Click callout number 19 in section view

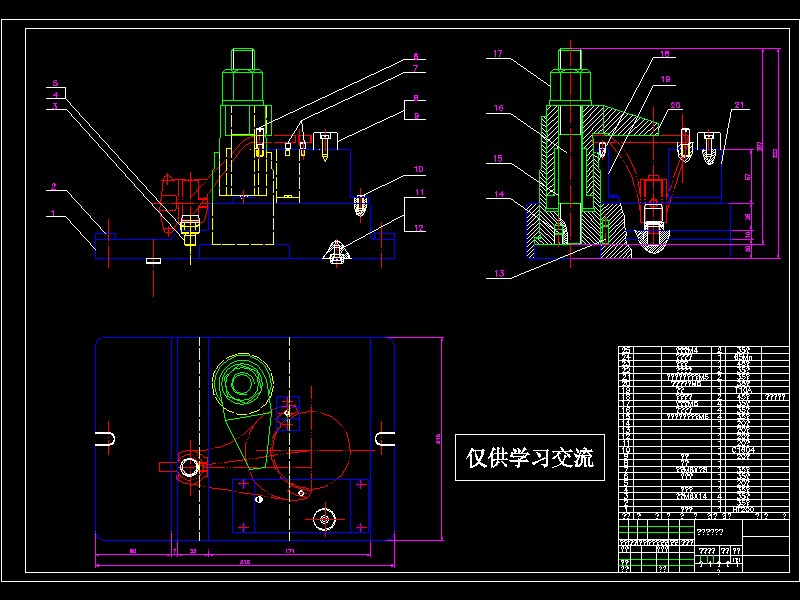[665, 79]
